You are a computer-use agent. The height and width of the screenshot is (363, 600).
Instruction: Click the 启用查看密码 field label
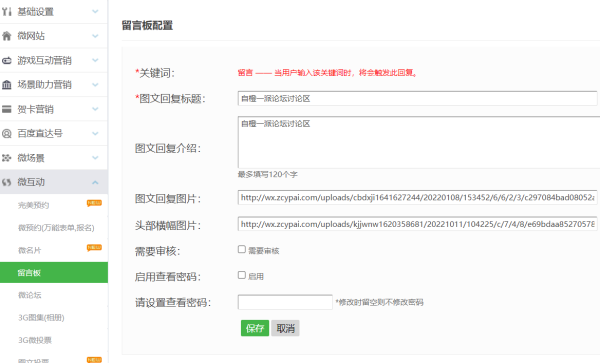168,277
